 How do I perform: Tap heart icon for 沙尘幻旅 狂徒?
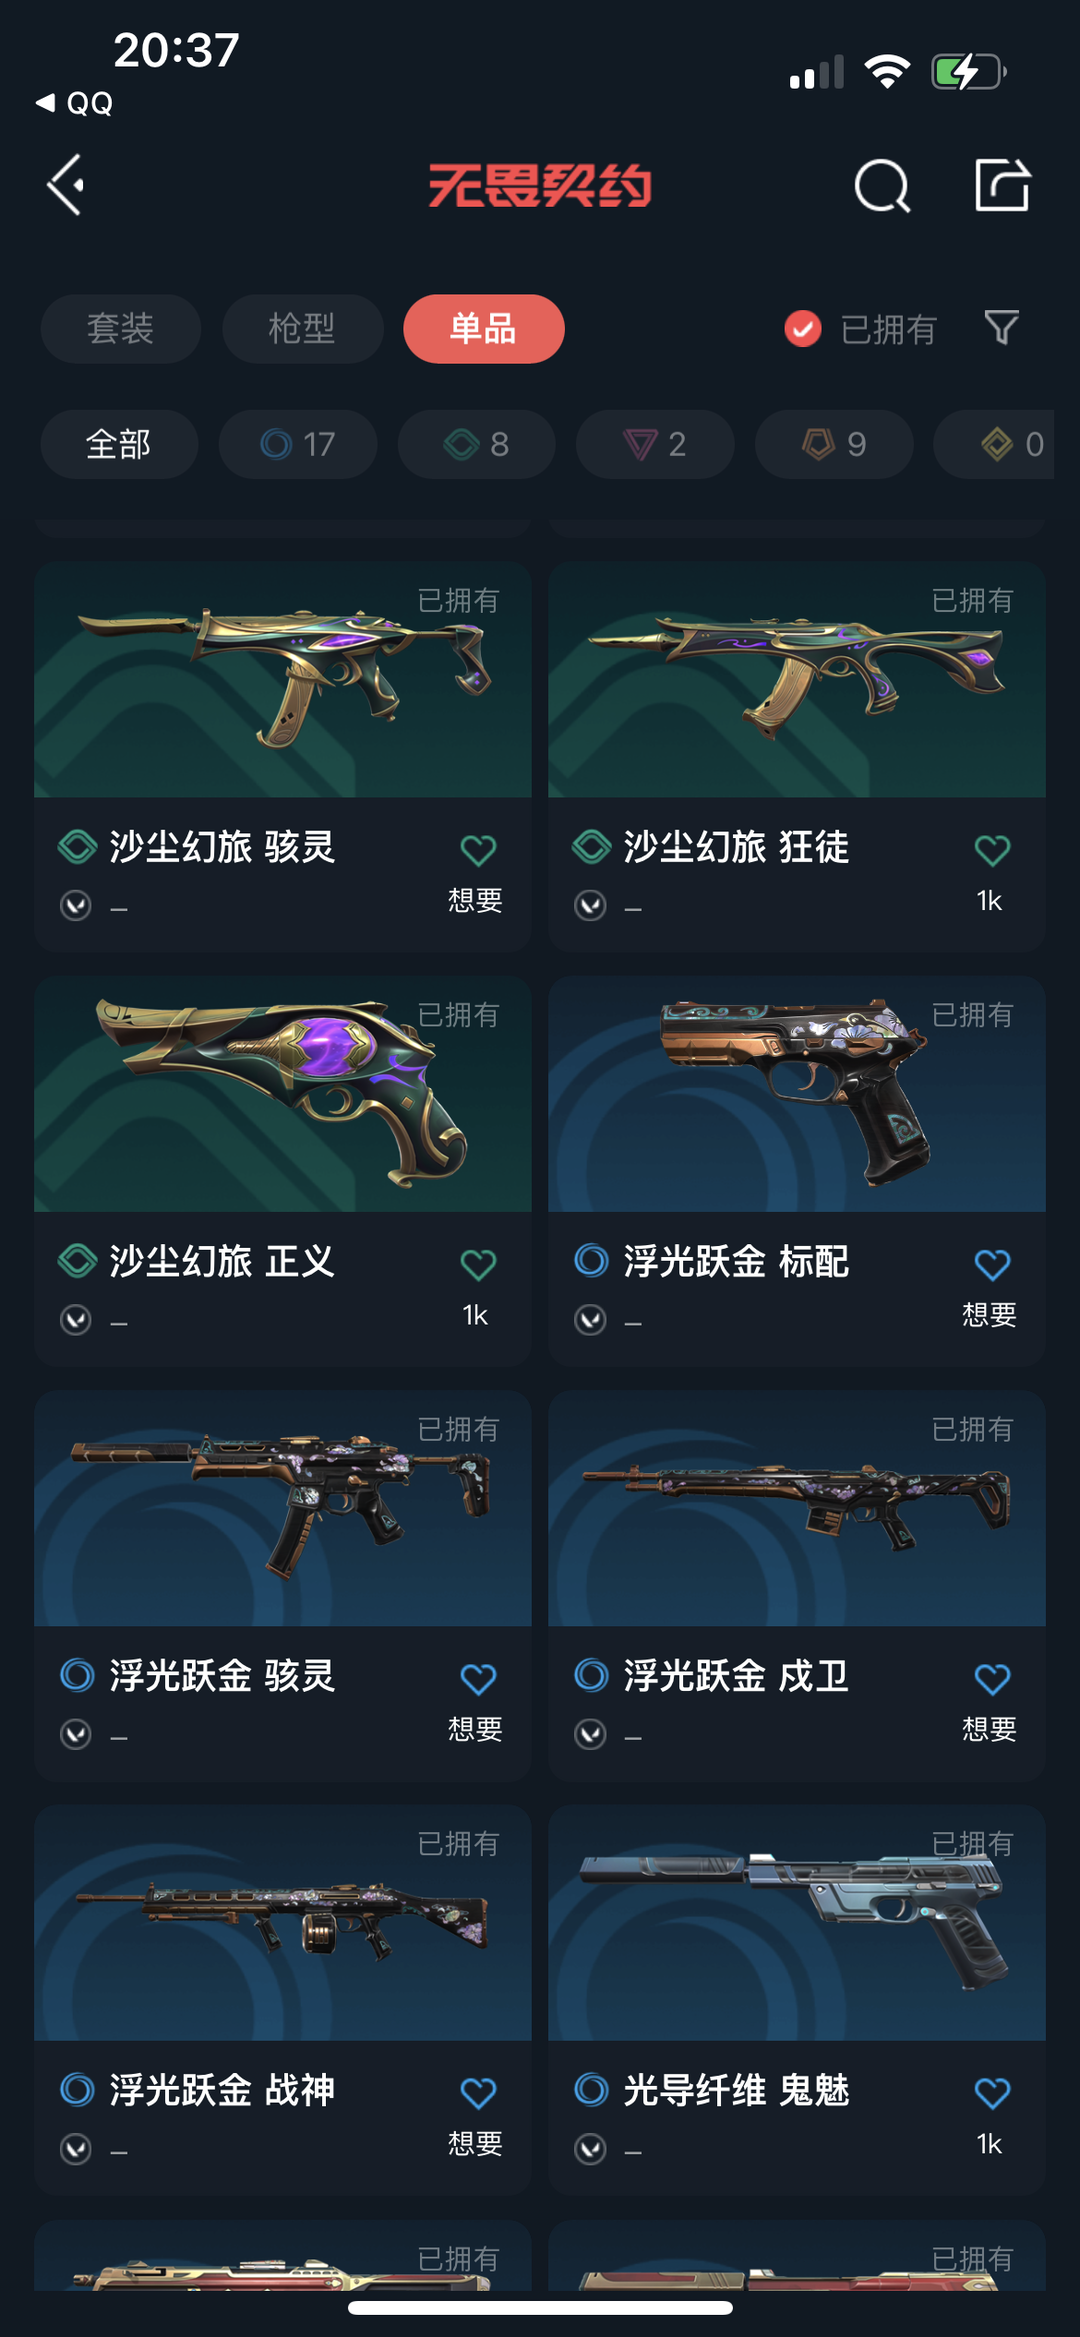pos(992,850)
